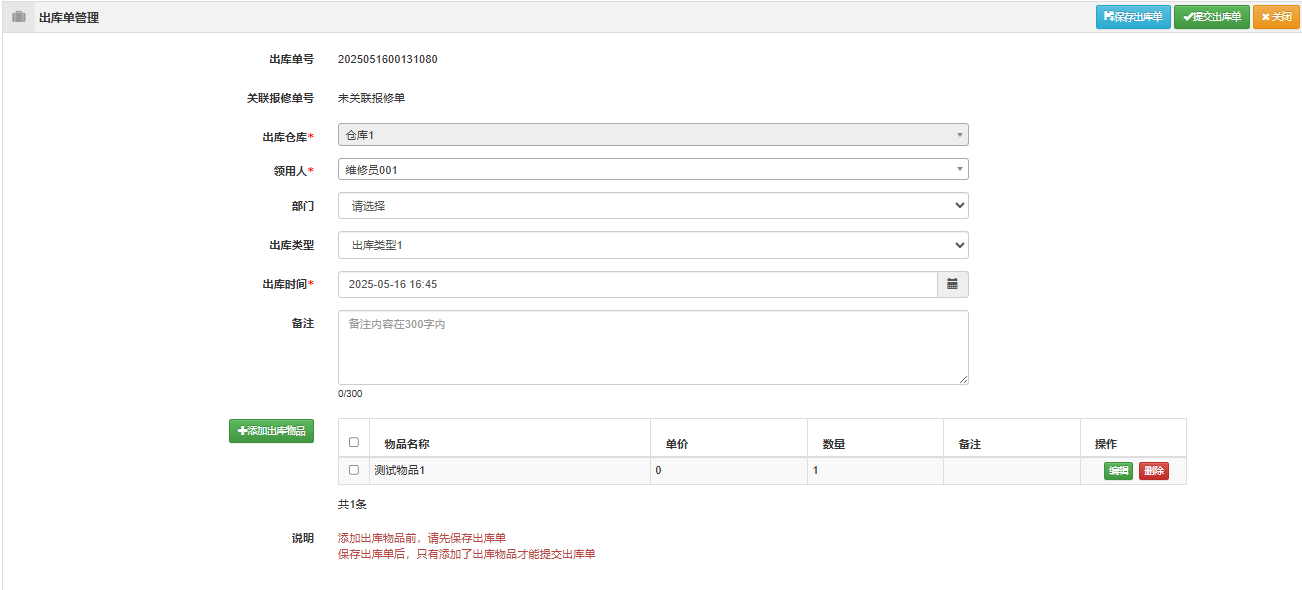Edit the 测试物品1 row with 编辑
Screen dimensions: 1302x590
(1118, 471)
